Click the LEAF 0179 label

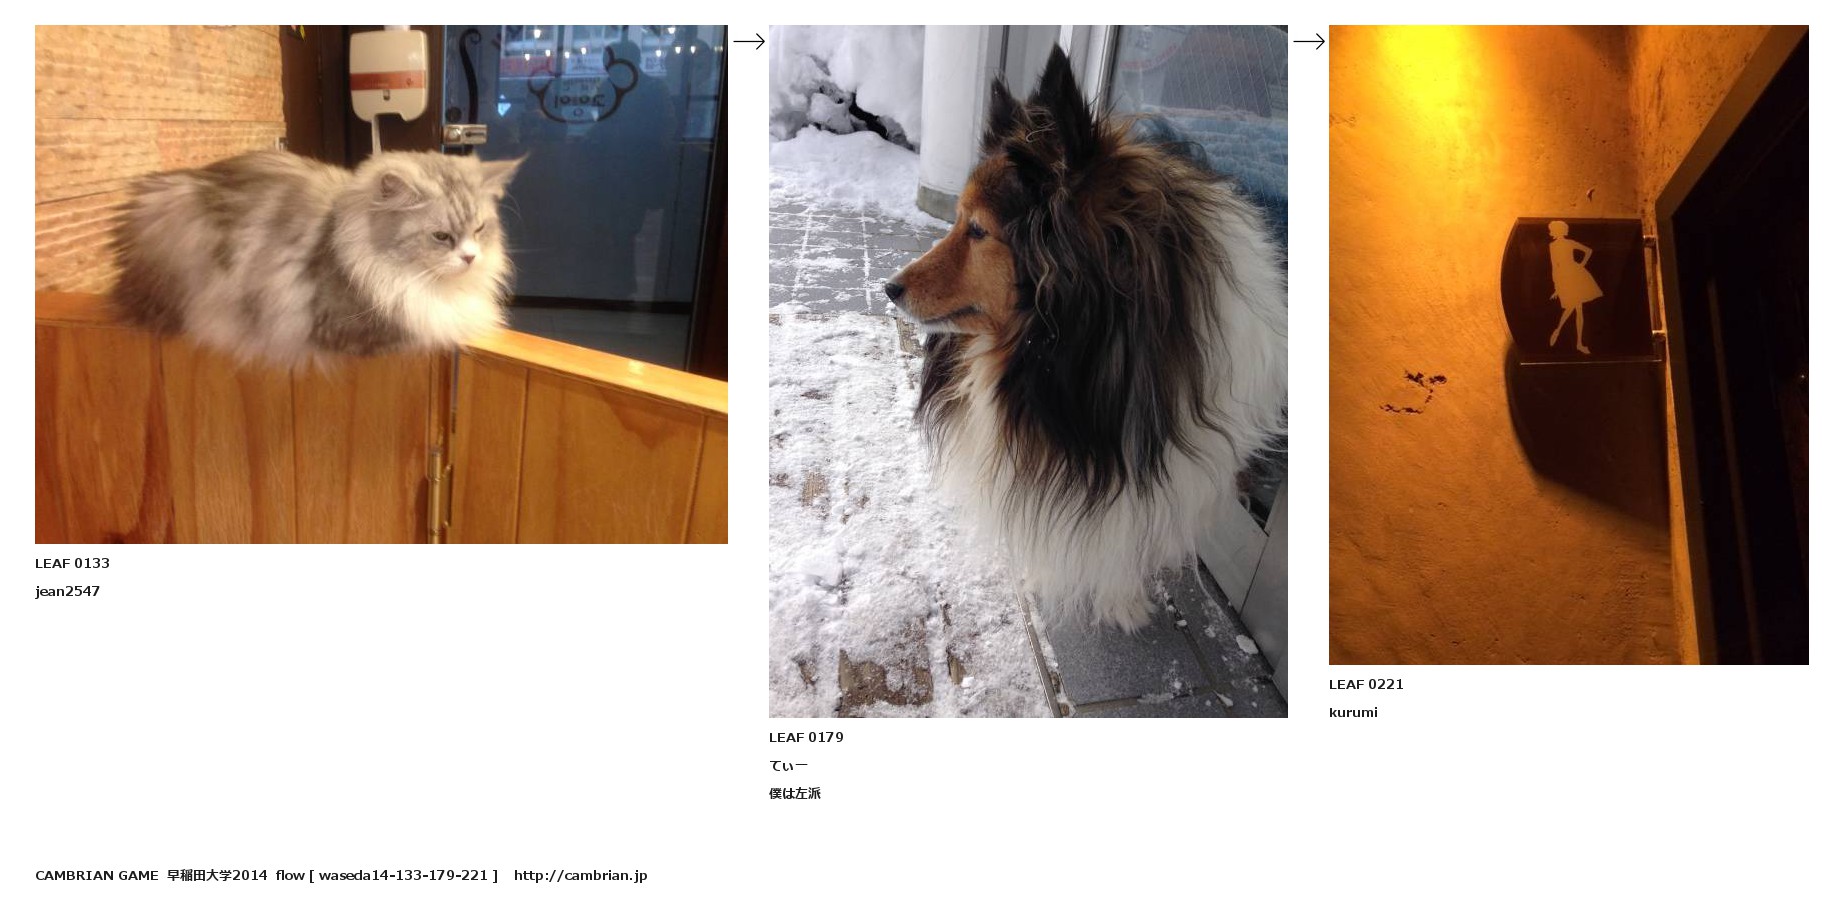(x=806, y=737)
